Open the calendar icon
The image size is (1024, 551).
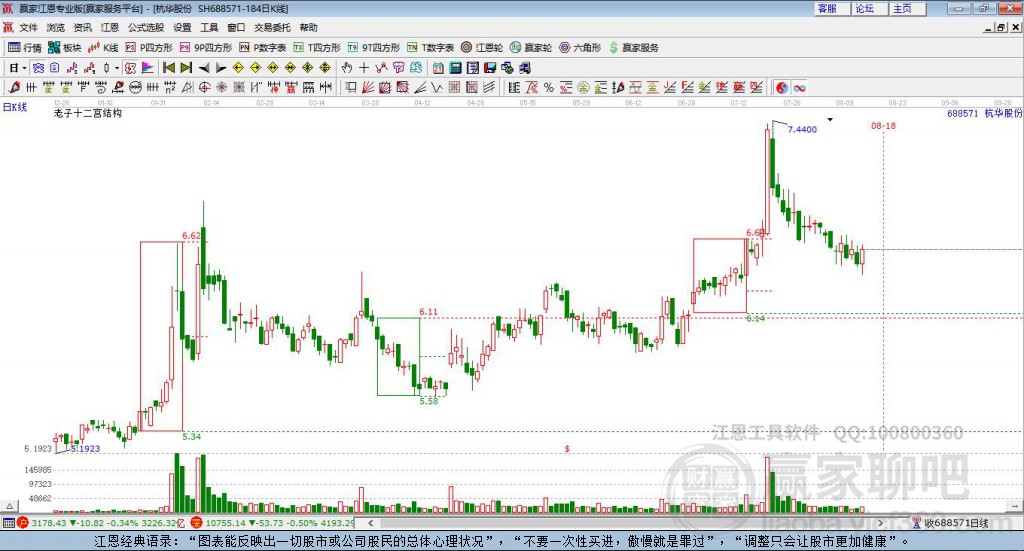coord(438,68)
